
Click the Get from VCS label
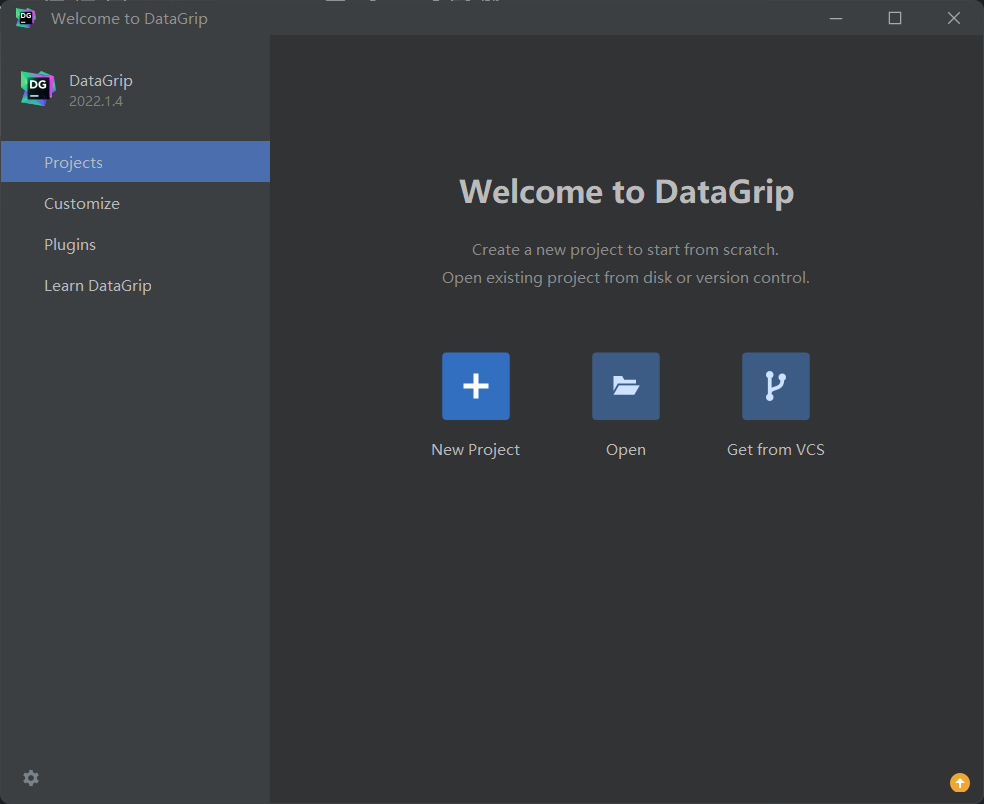776,449
